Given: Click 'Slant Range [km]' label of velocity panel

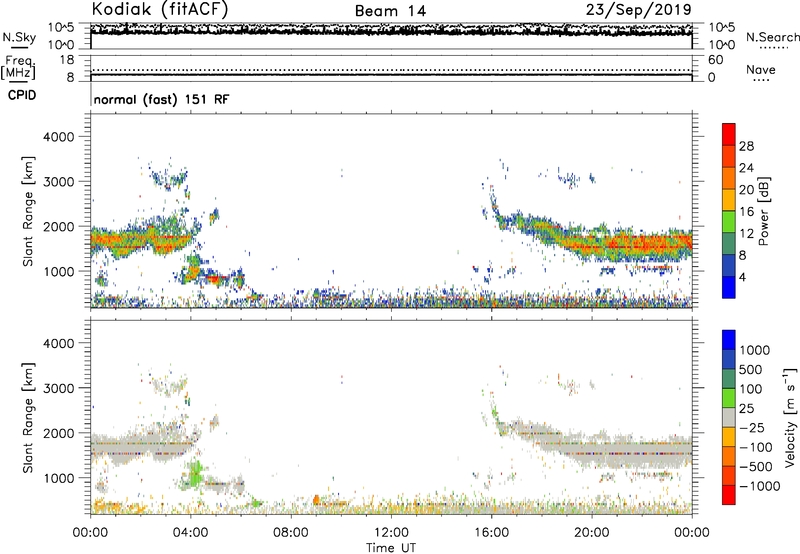Looking at the screenshot, I should tap(28, 418).
